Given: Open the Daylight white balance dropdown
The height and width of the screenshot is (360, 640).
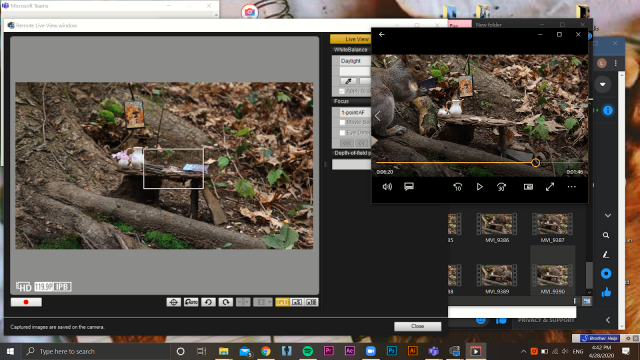Looking at the screenshot, I should [355, 61].
